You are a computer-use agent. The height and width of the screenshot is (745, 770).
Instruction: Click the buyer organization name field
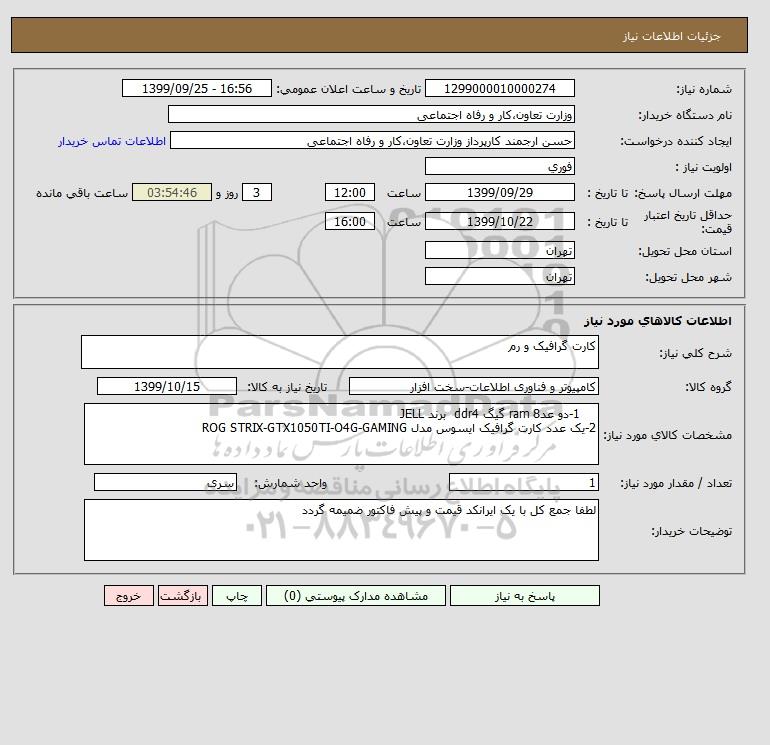[371, 114]
